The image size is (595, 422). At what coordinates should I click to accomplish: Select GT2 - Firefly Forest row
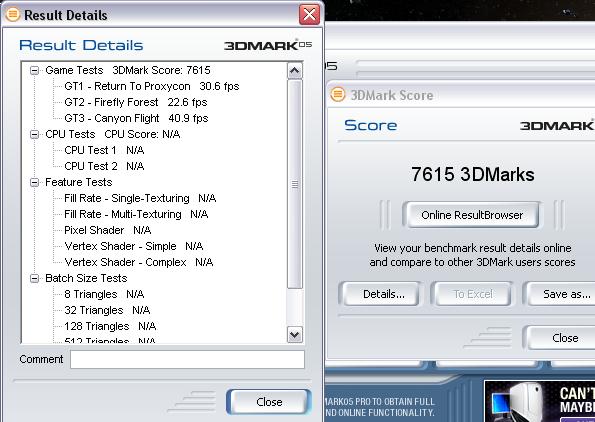tap(135, 102)
